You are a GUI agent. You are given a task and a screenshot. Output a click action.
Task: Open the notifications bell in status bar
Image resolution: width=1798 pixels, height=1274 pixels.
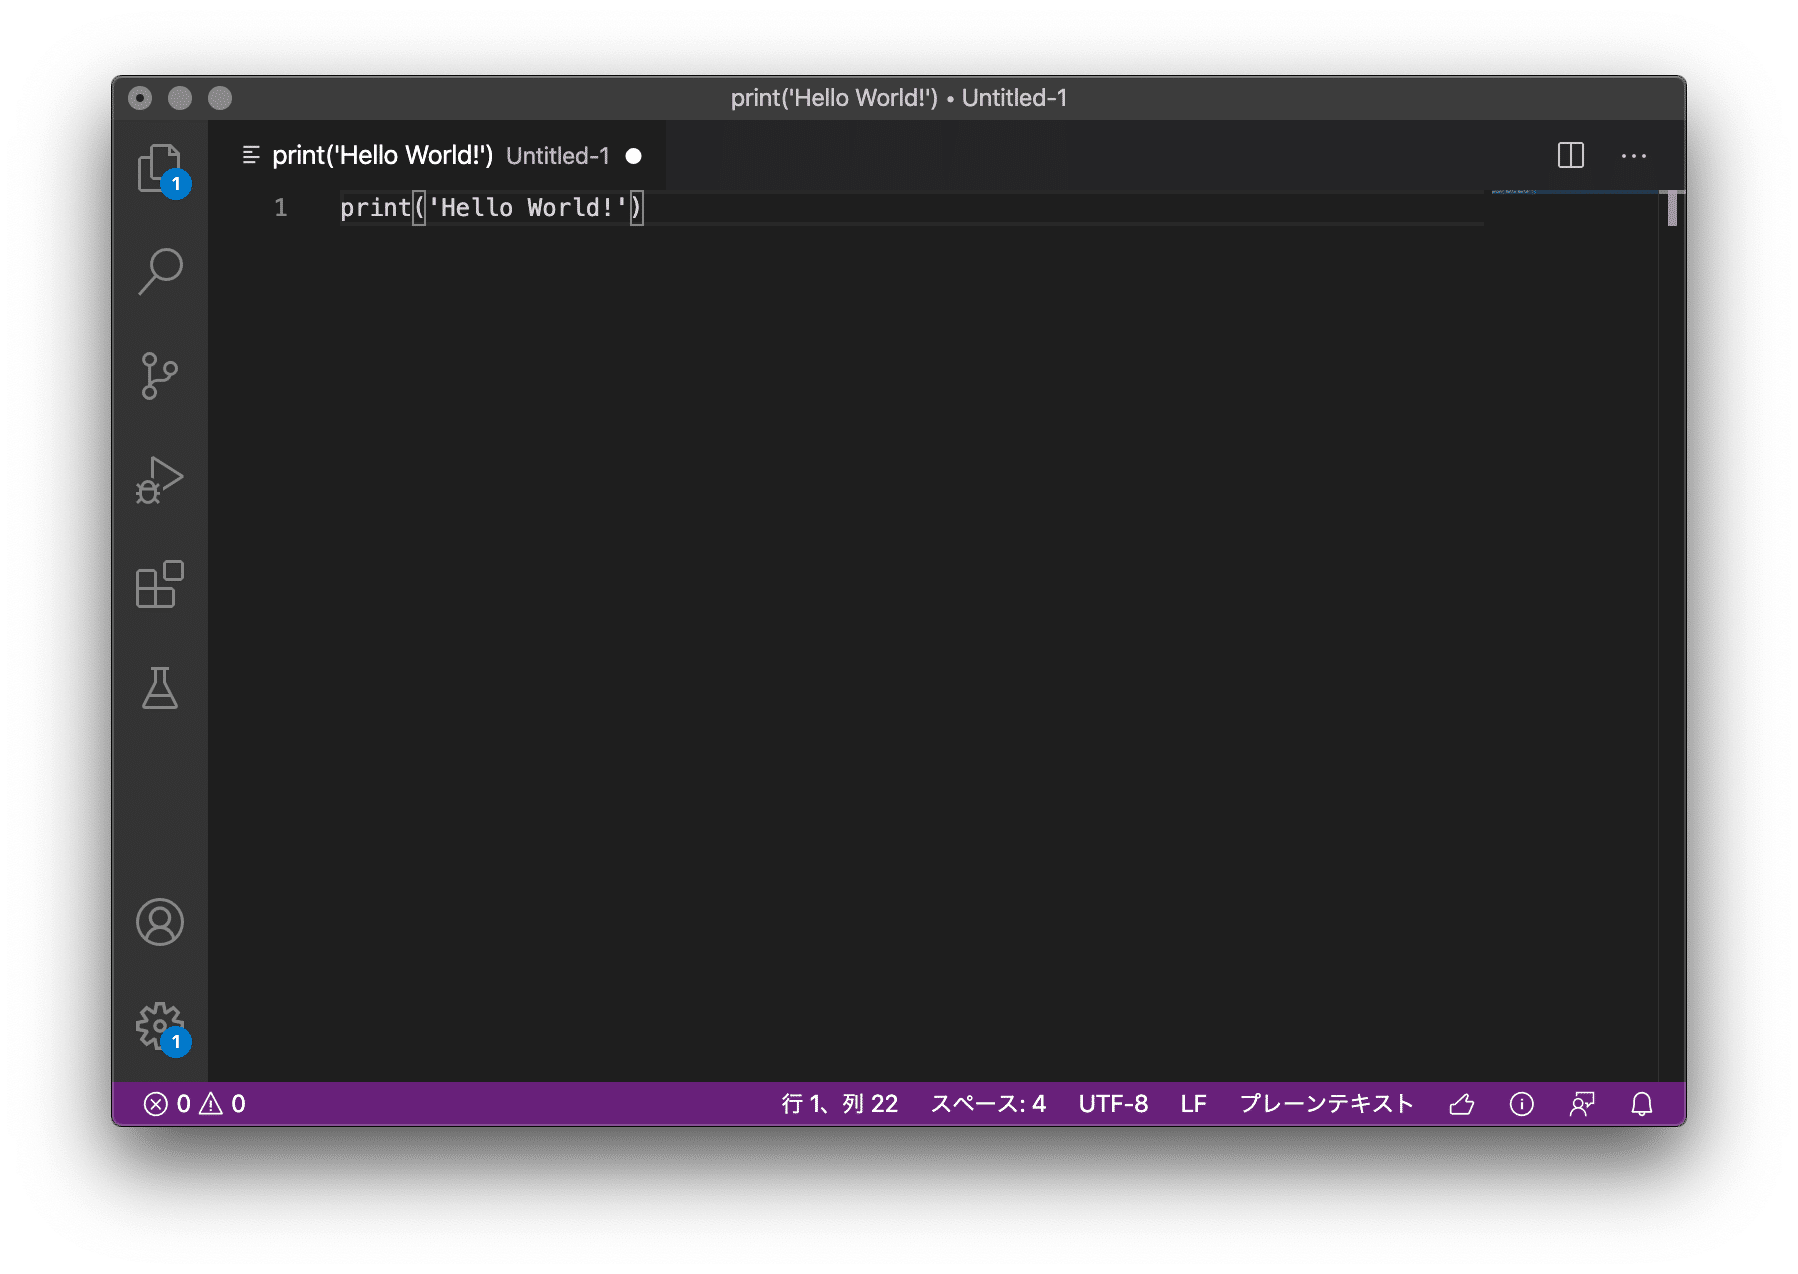pyautogui.click(x=1641, y=1104)
